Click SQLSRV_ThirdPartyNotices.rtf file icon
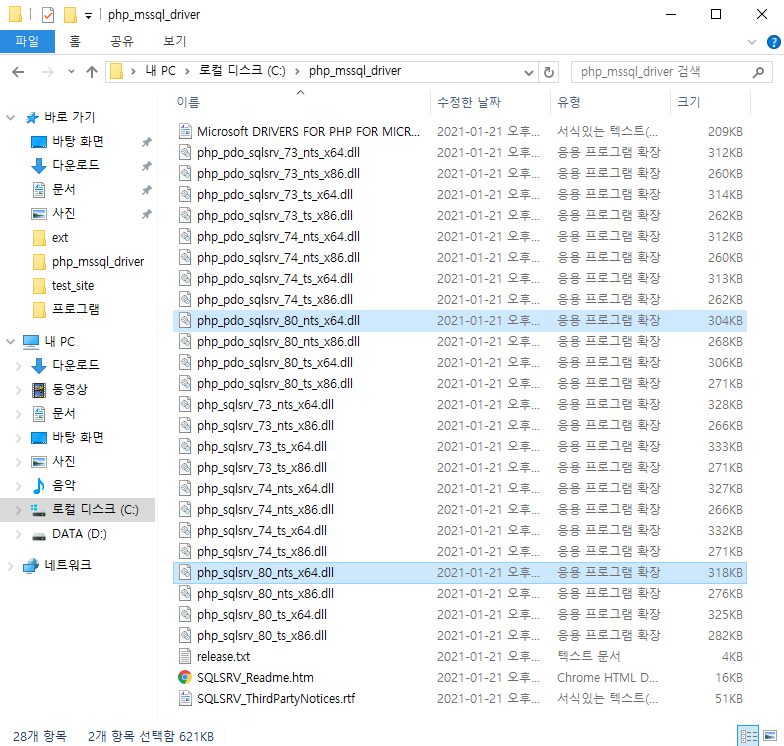Viewport: 784px width, 746px height. click(185, 698)
